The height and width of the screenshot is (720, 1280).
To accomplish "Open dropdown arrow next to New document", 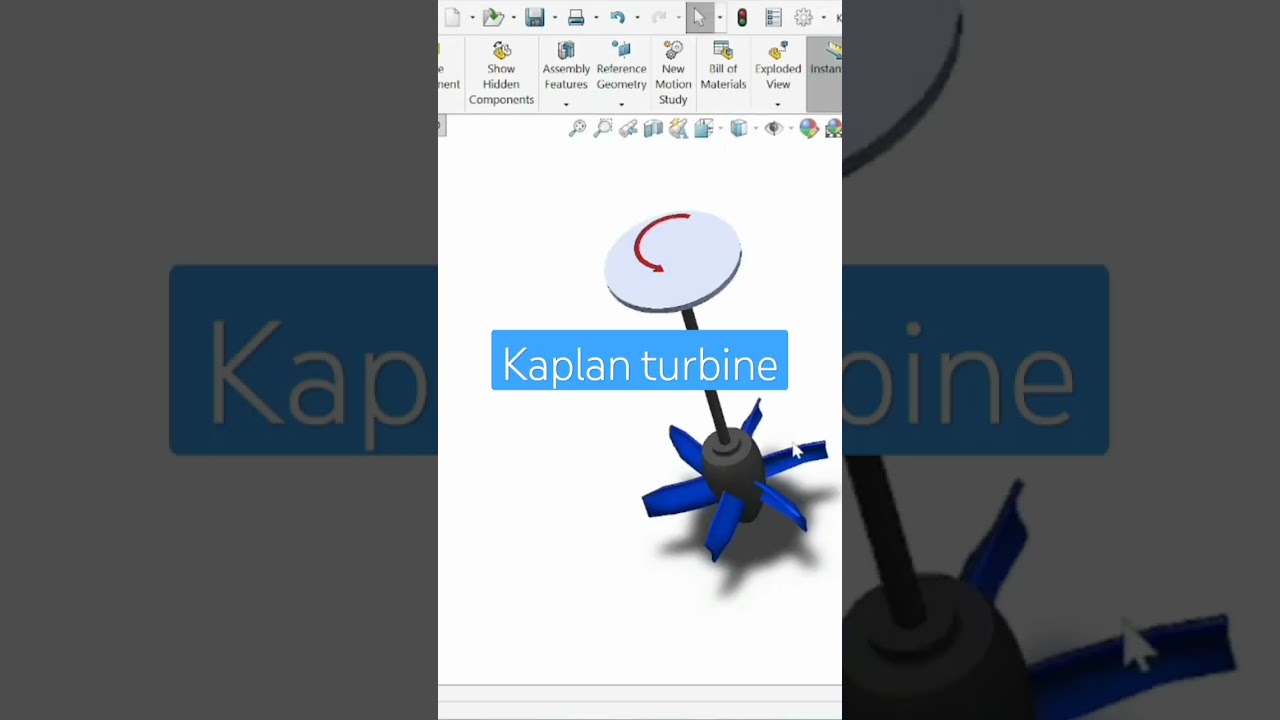I will click(472, 18).
